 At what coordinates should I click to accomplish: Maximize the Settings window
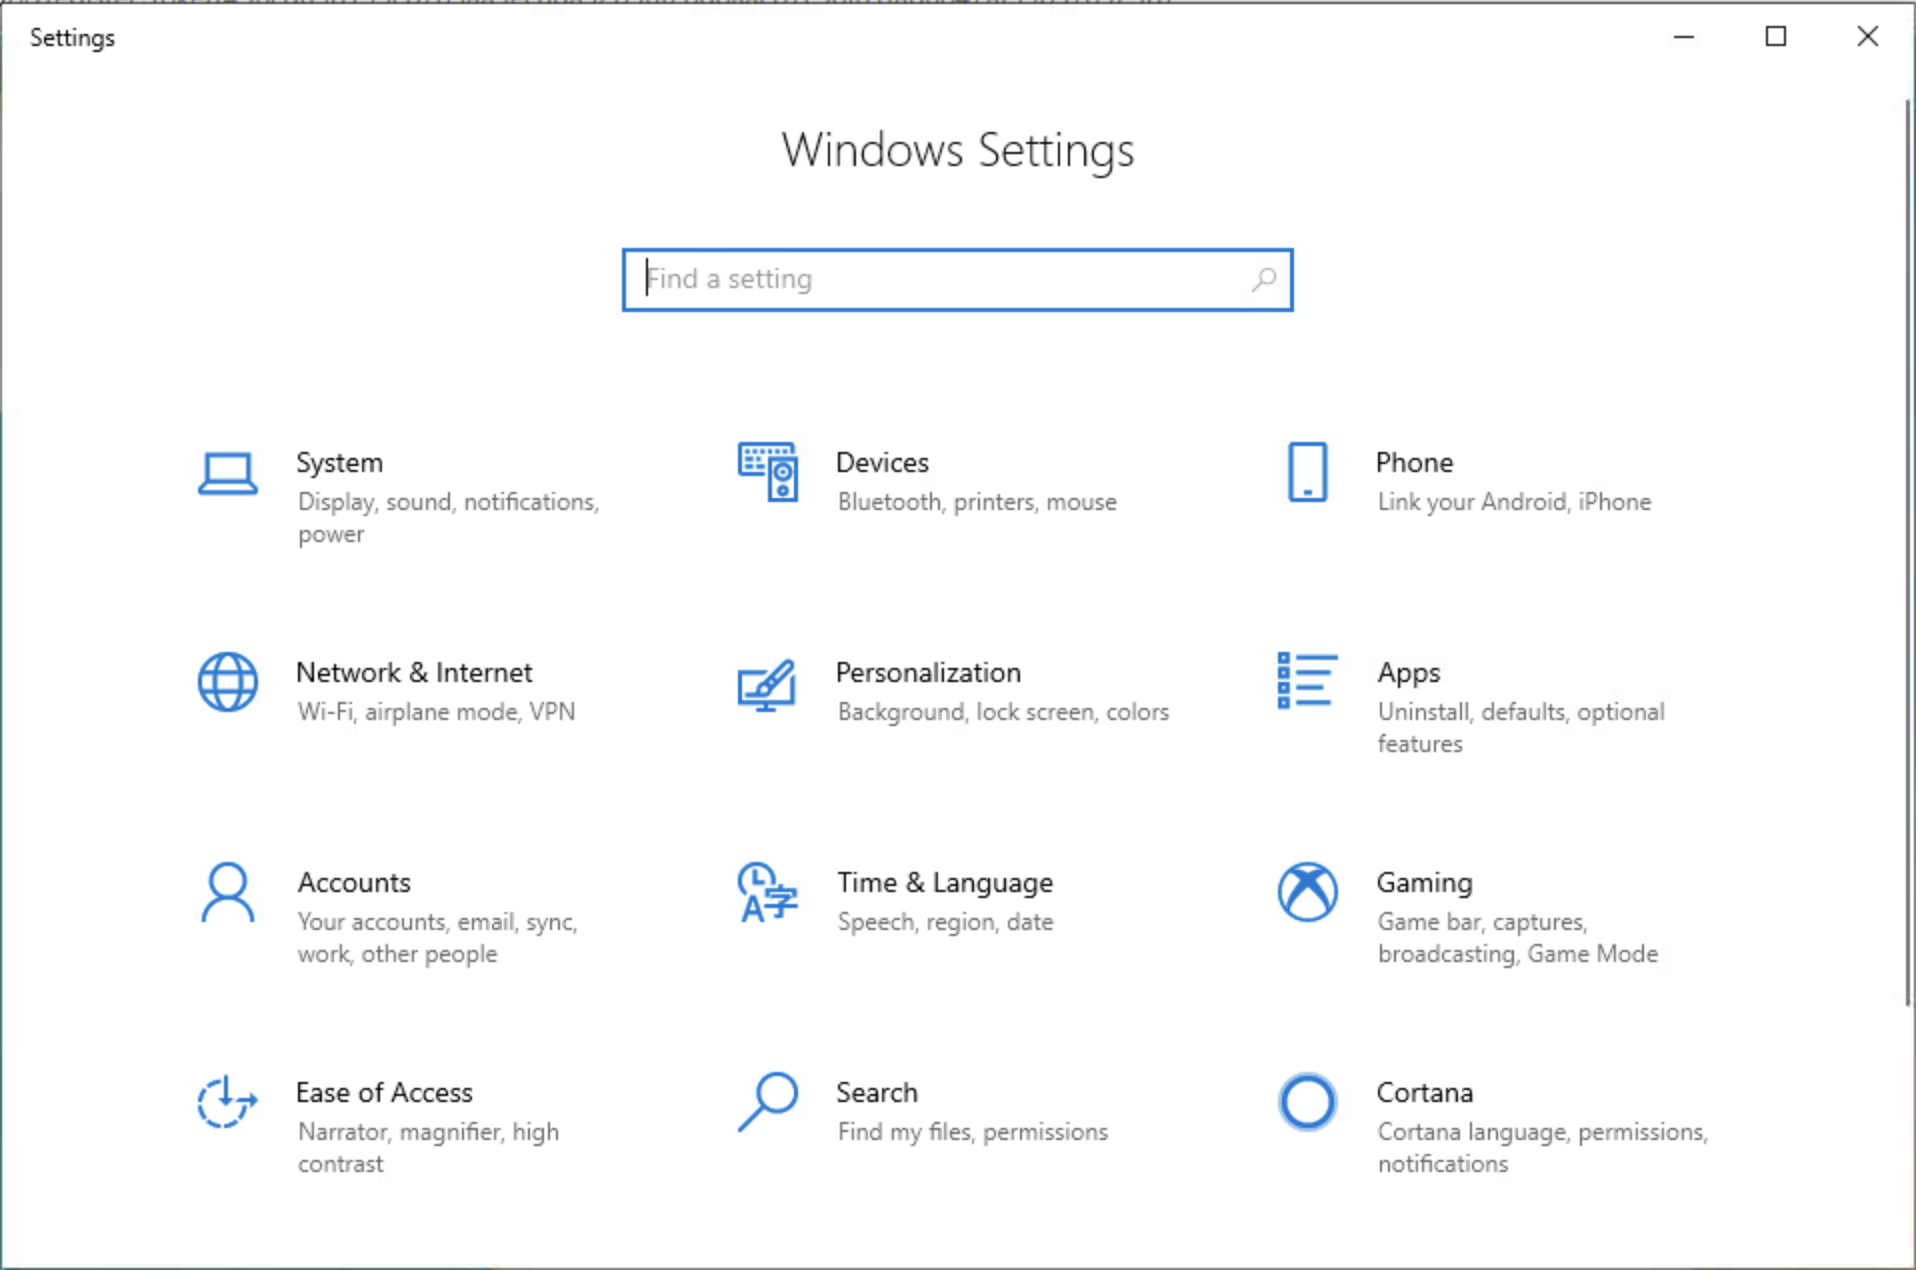(x=1776, y=37)
